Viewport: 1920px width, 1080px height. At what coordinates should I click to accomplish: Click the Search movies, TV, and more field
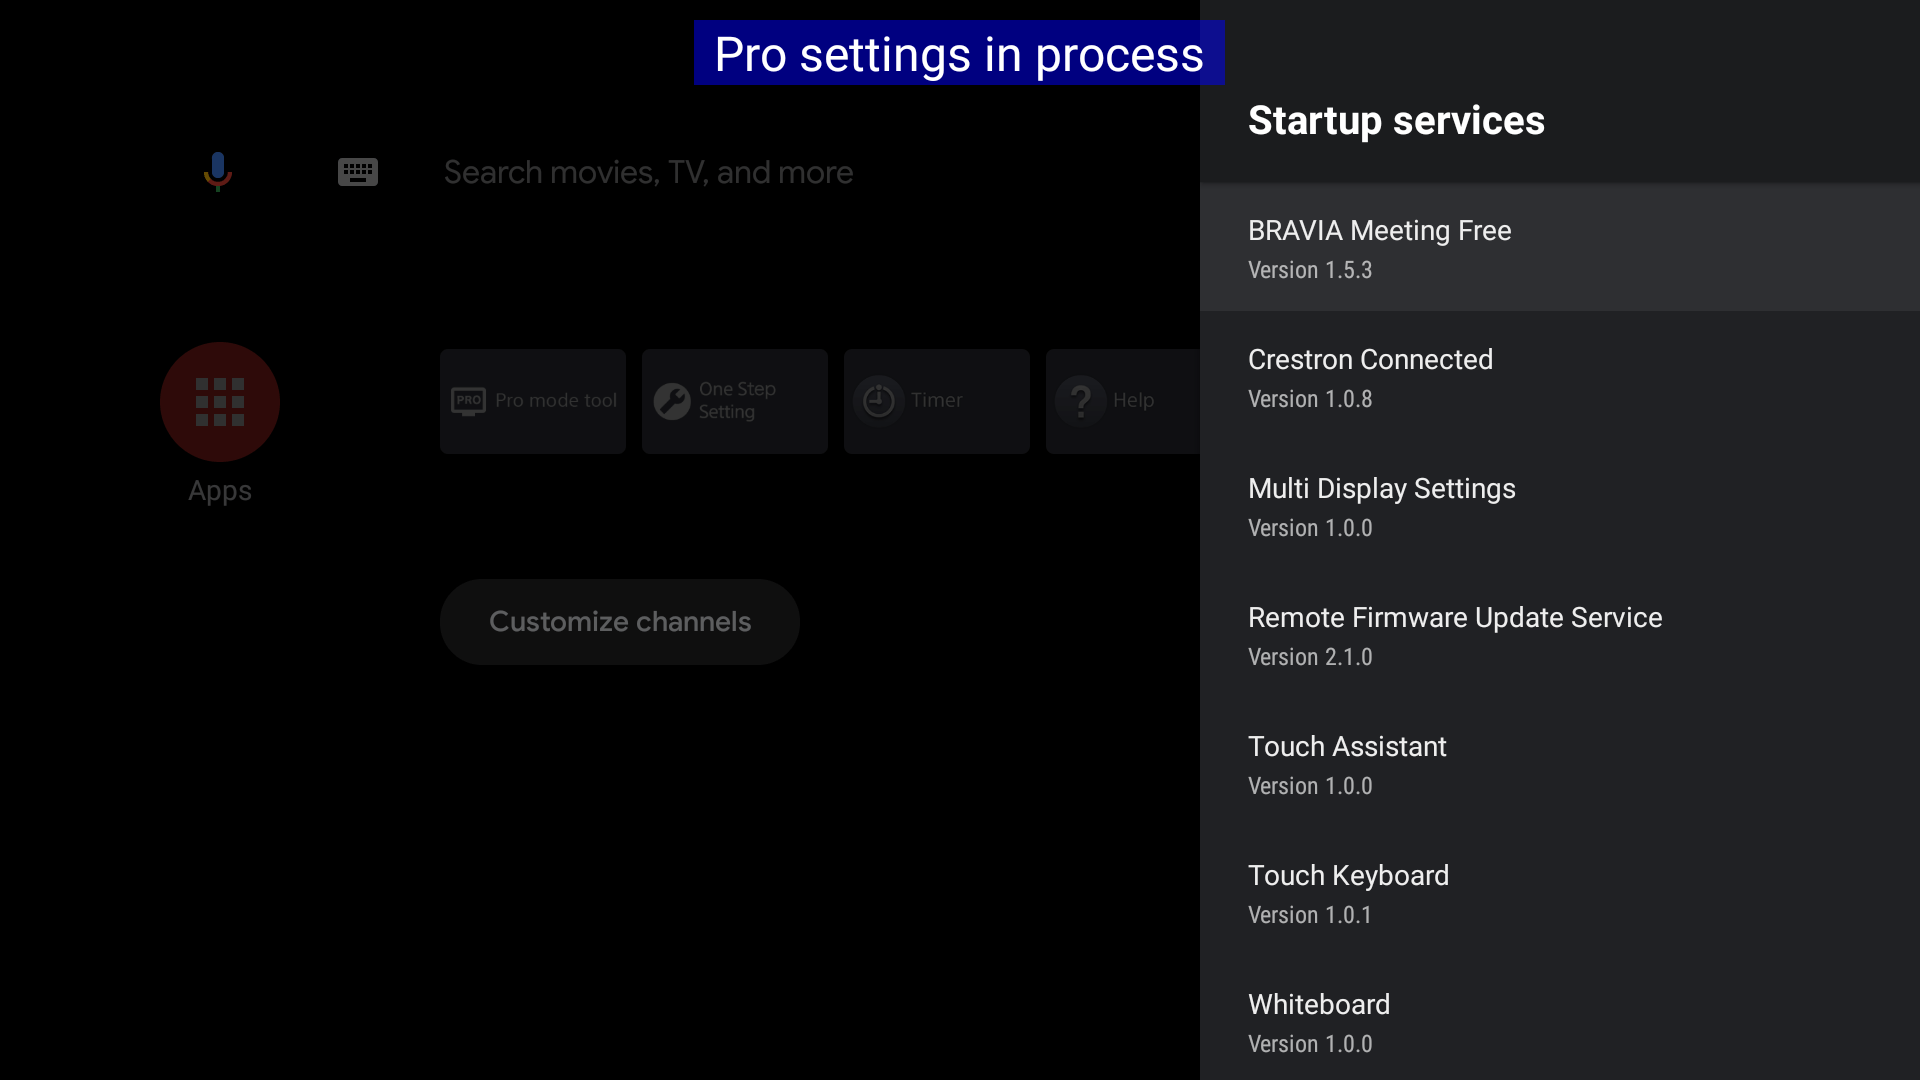648,172
